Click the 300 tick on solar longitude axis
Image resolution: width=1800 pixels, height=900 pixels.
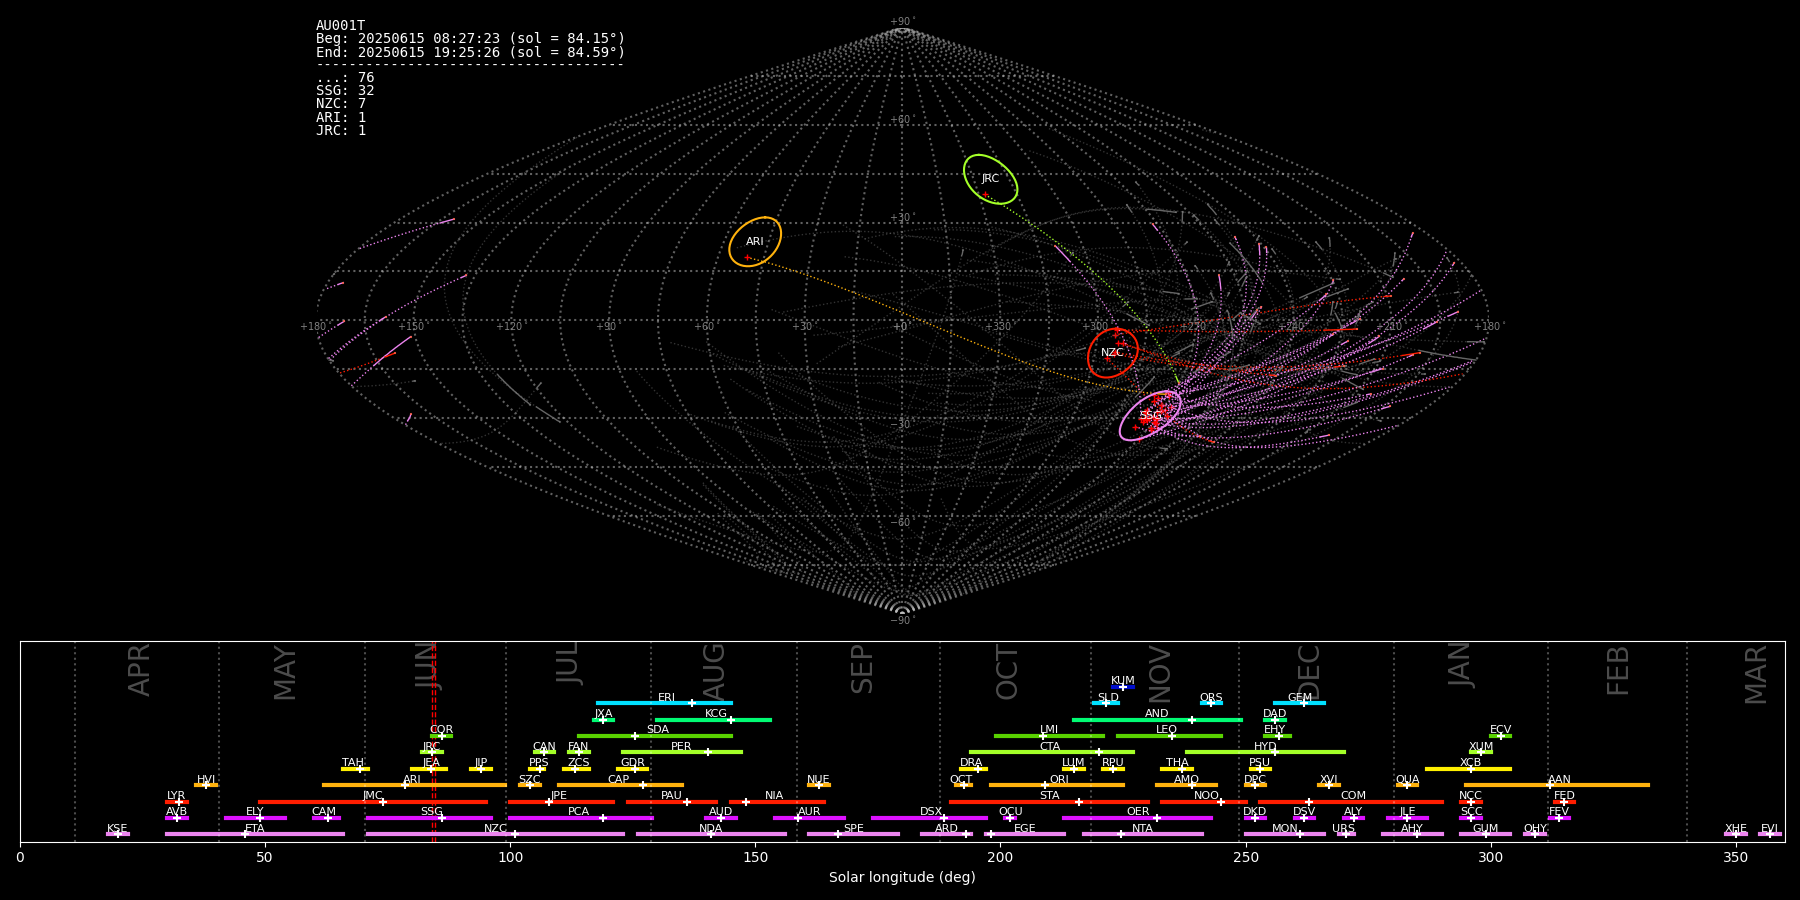click(1490, 857)
